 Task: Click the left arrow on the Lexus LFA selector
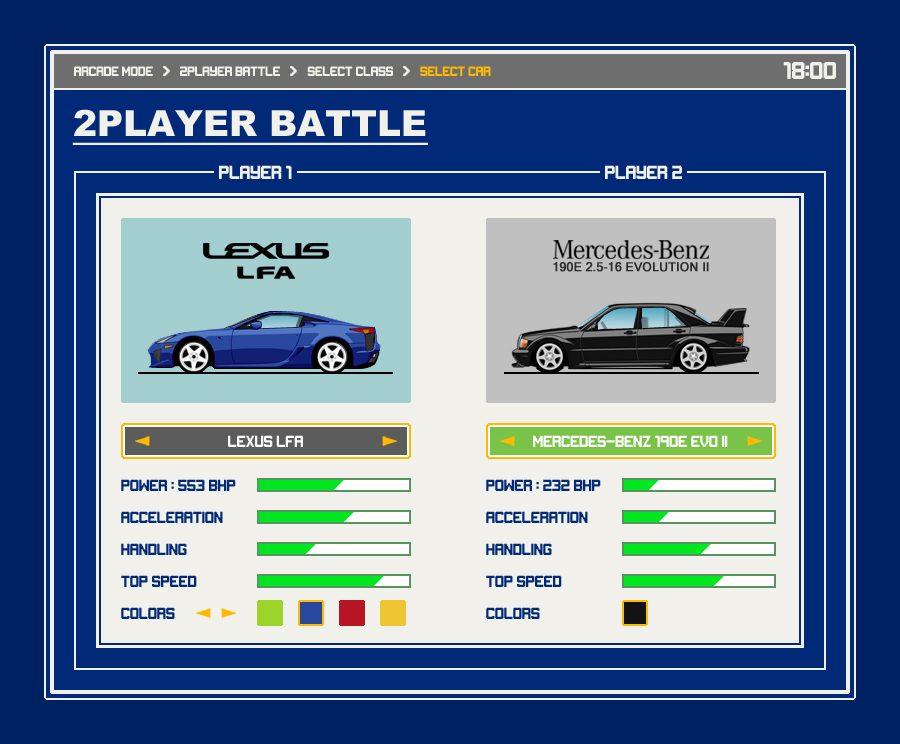pos(142,441)
